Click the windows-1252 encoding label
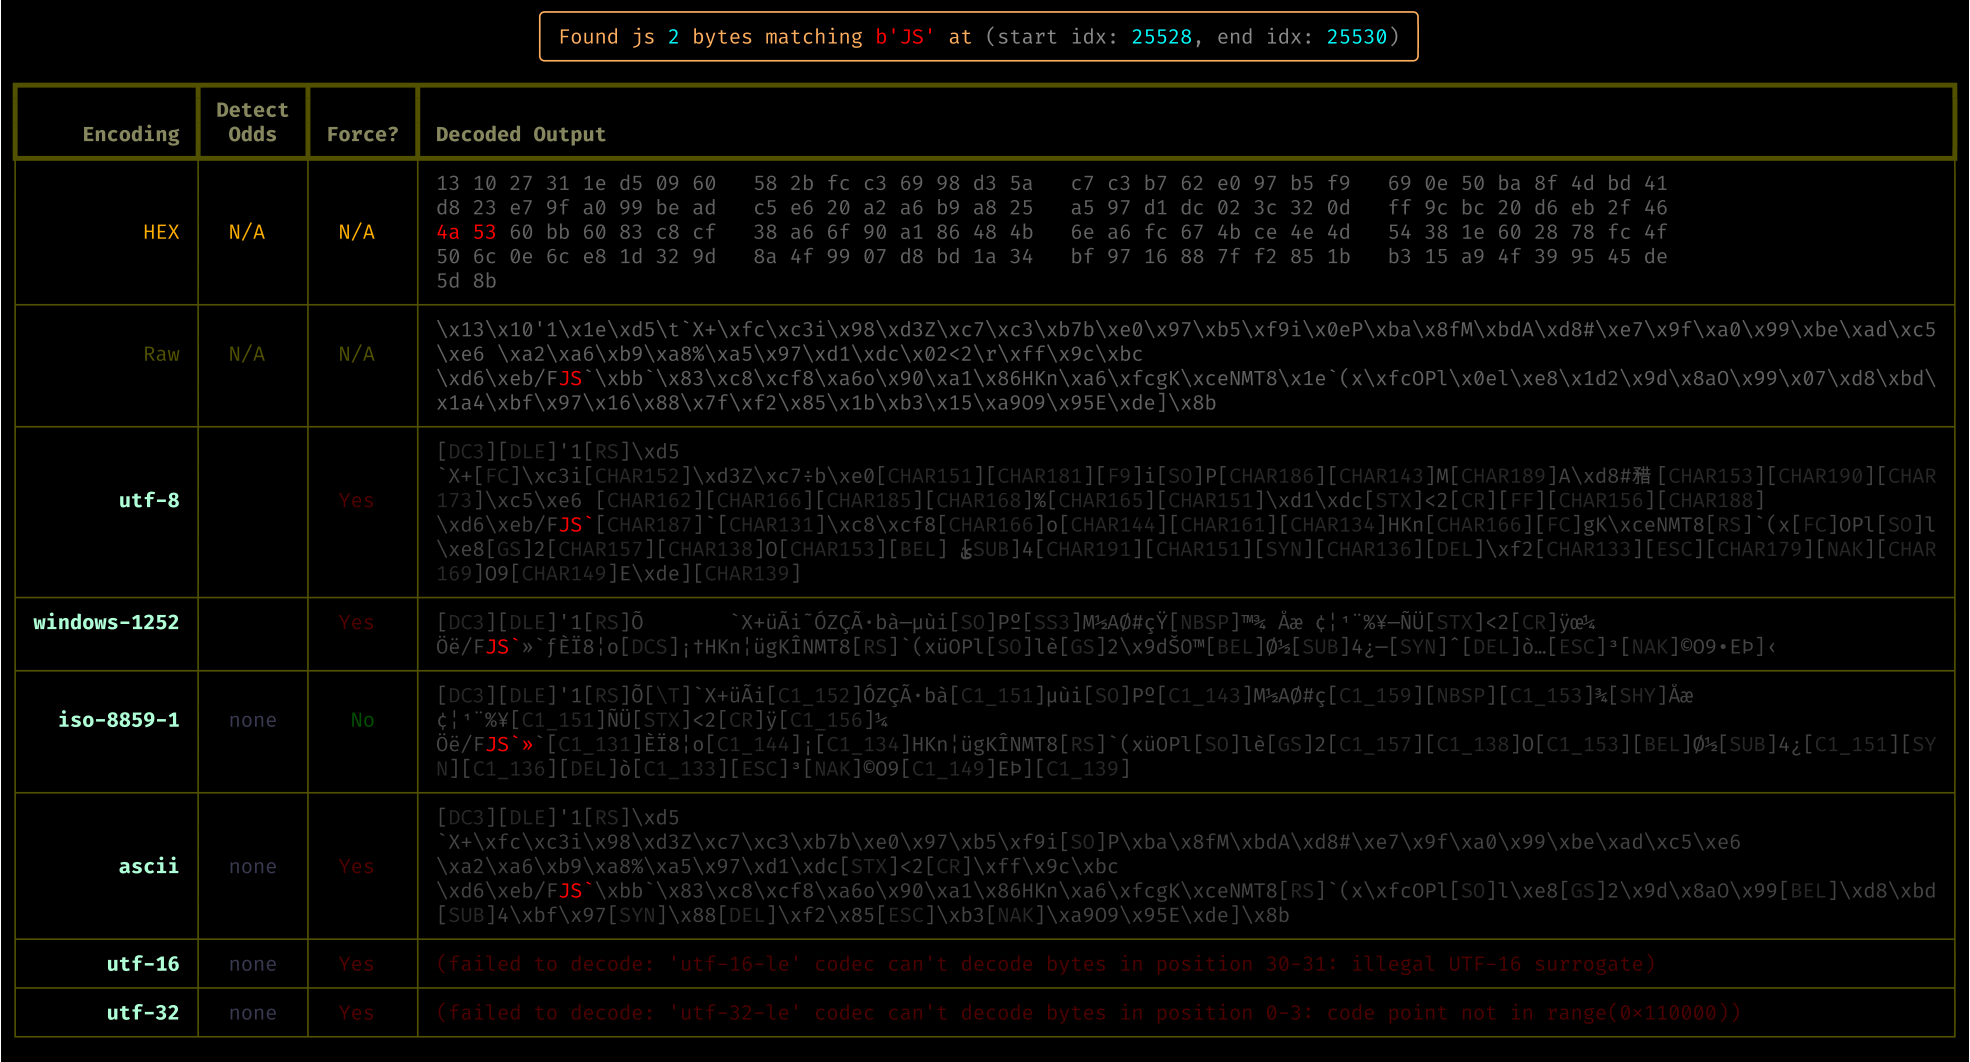This screenshot has width=1970, height=1062. [106, 622]
